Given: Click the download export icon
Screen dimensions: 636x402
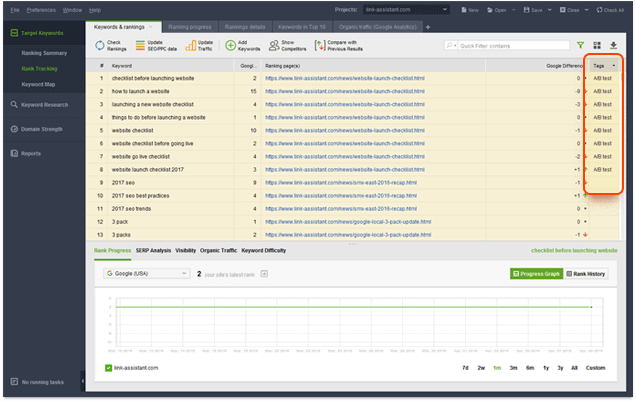Looking at the screenshot, I should click(x=613, y=45).
